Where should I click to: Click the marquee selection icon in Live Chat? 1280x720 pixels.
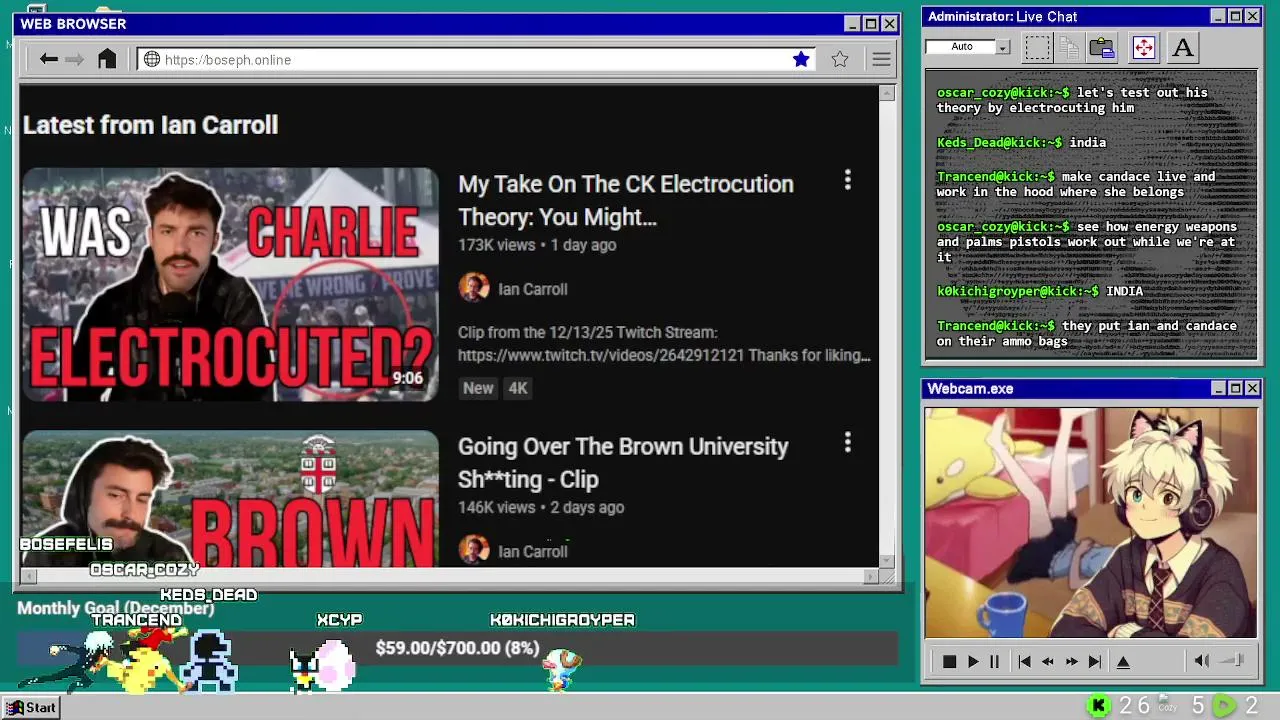pyautogui.click(x=1038, y=47)
